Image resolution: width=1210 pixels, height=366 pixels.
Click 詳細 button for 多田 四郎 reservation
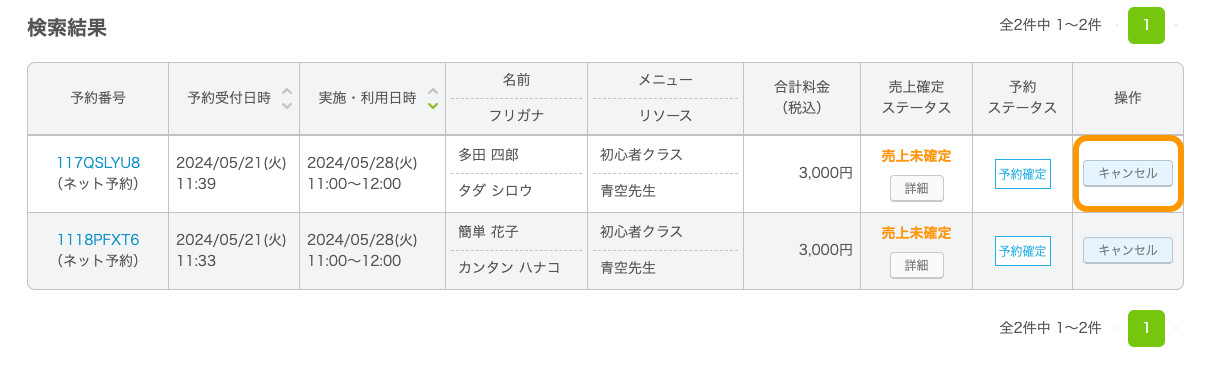(x=917, y=188)
